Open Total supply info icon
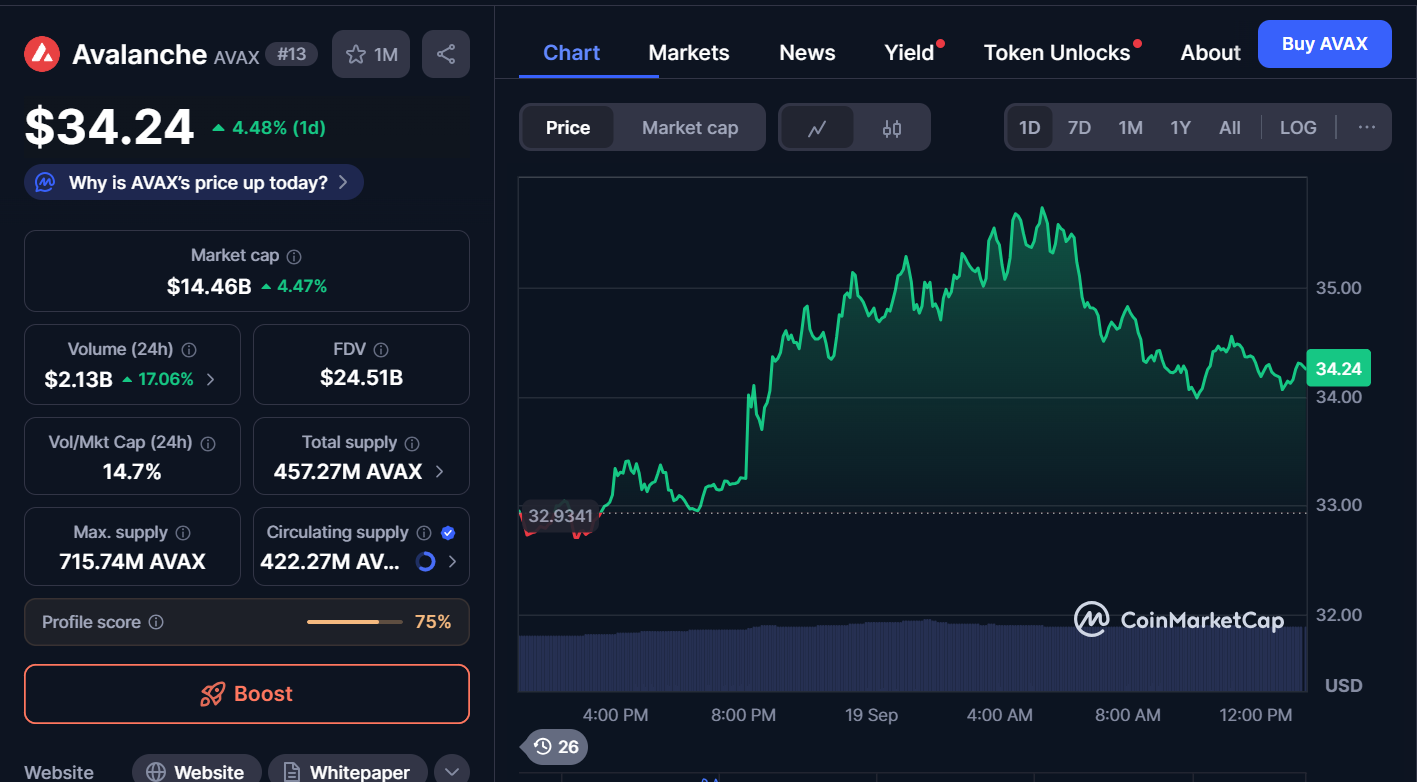This screenshot has width=1417, height=782. pos(412,443)
